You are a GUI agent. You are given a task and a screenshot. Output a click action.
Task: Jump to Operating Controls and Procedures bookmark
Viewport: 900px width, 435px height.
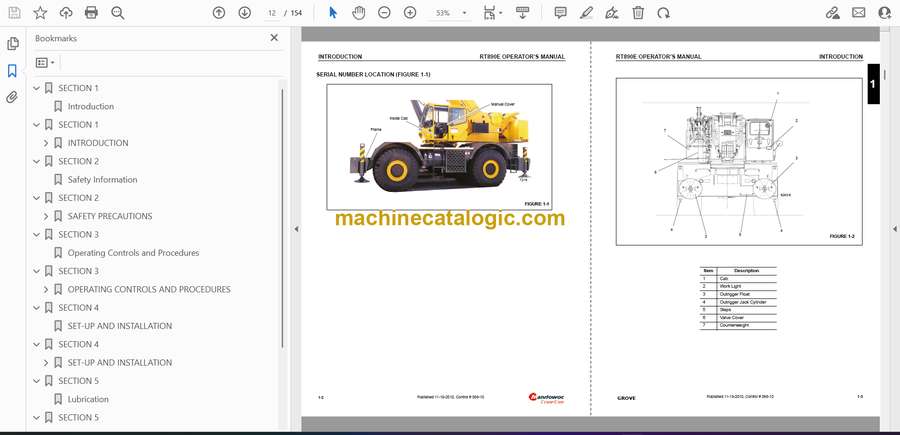pos(133,253)
